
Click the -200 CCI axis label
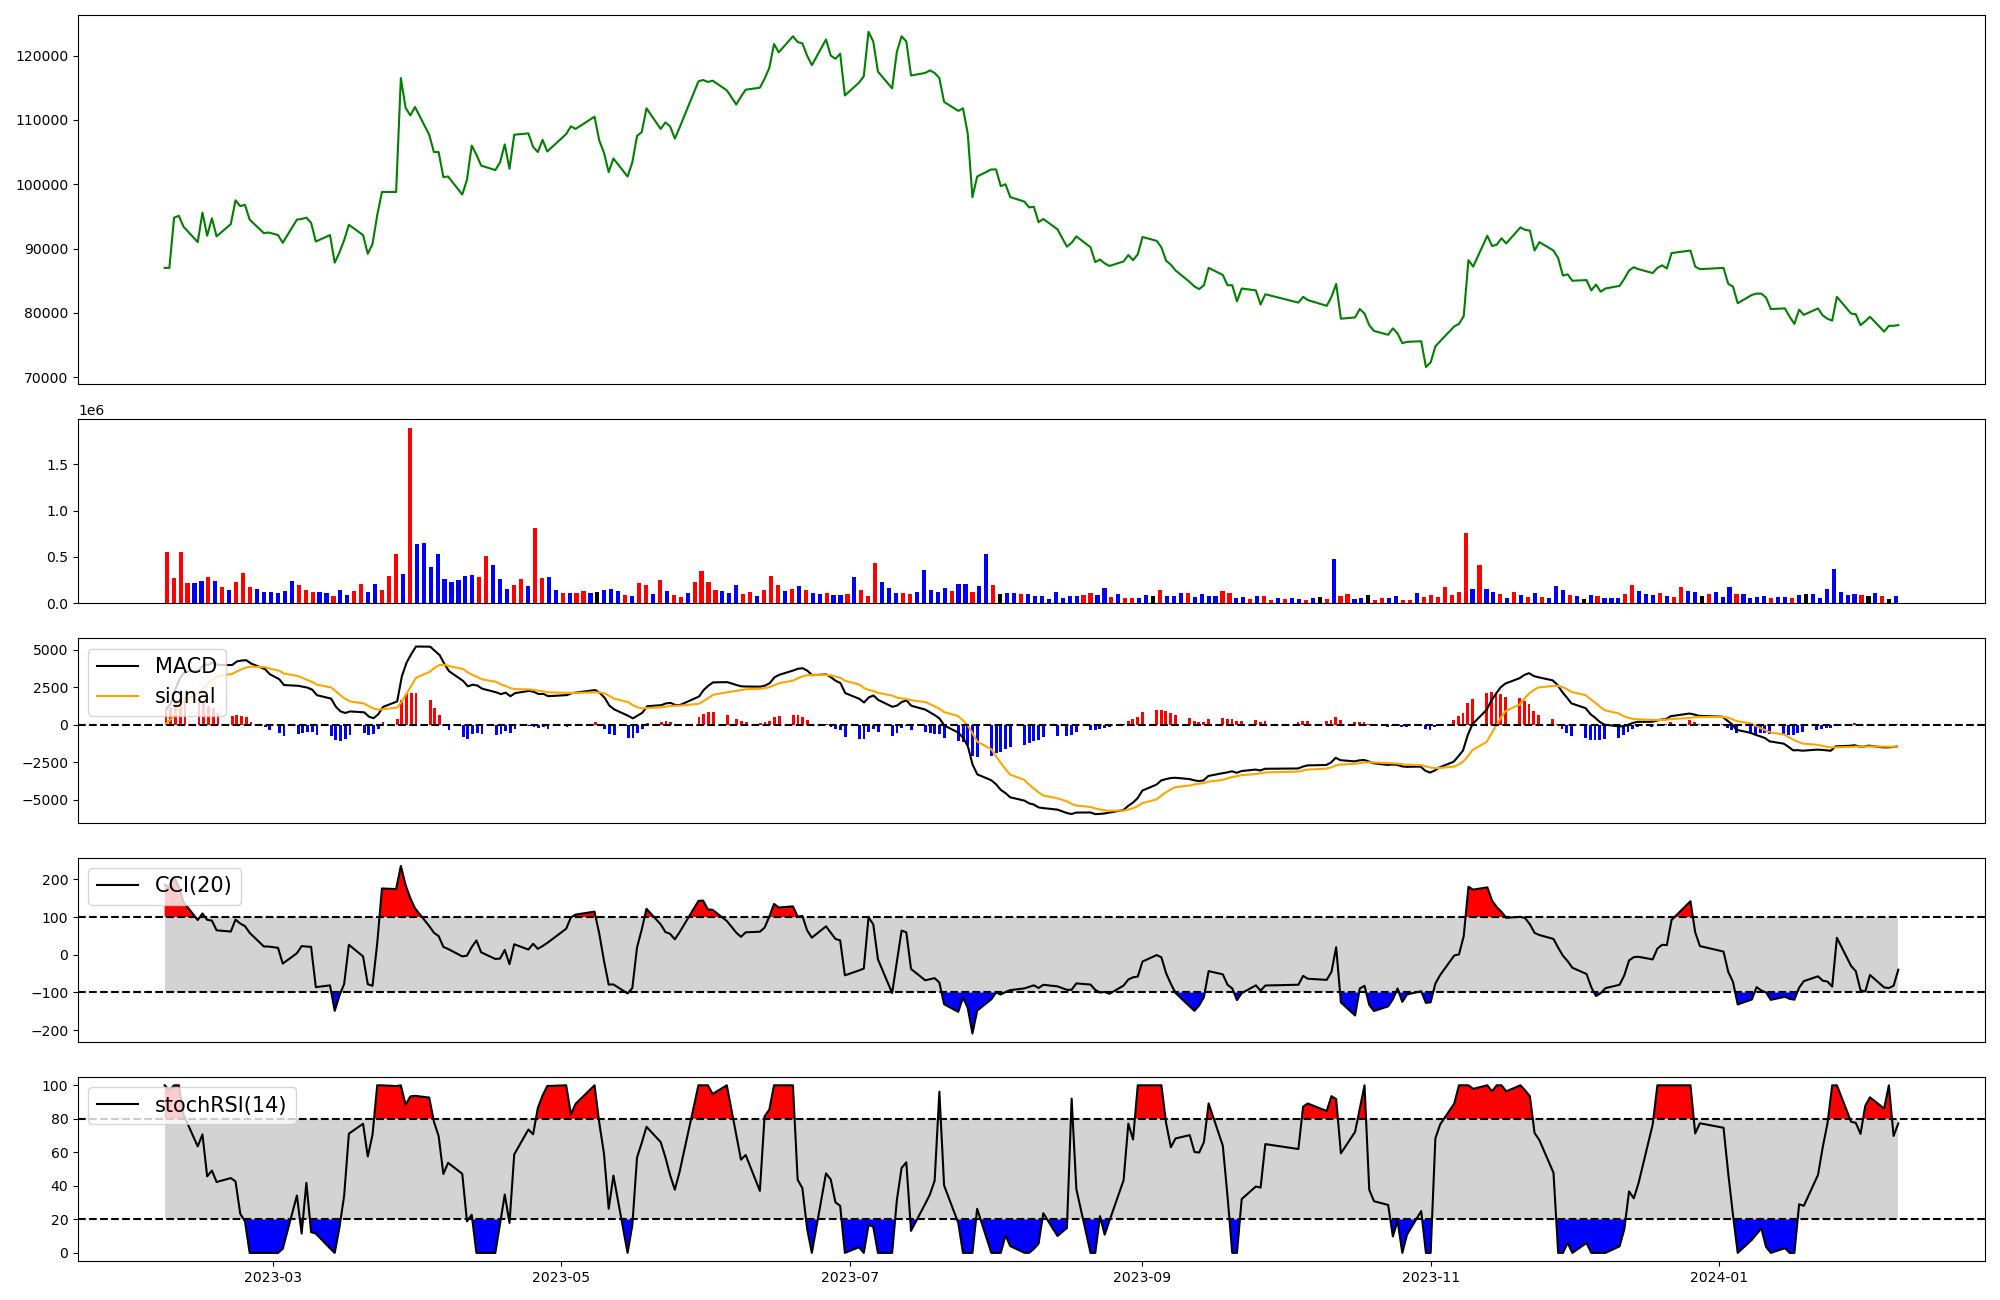pyautogui.click(x=52, y=1031)
